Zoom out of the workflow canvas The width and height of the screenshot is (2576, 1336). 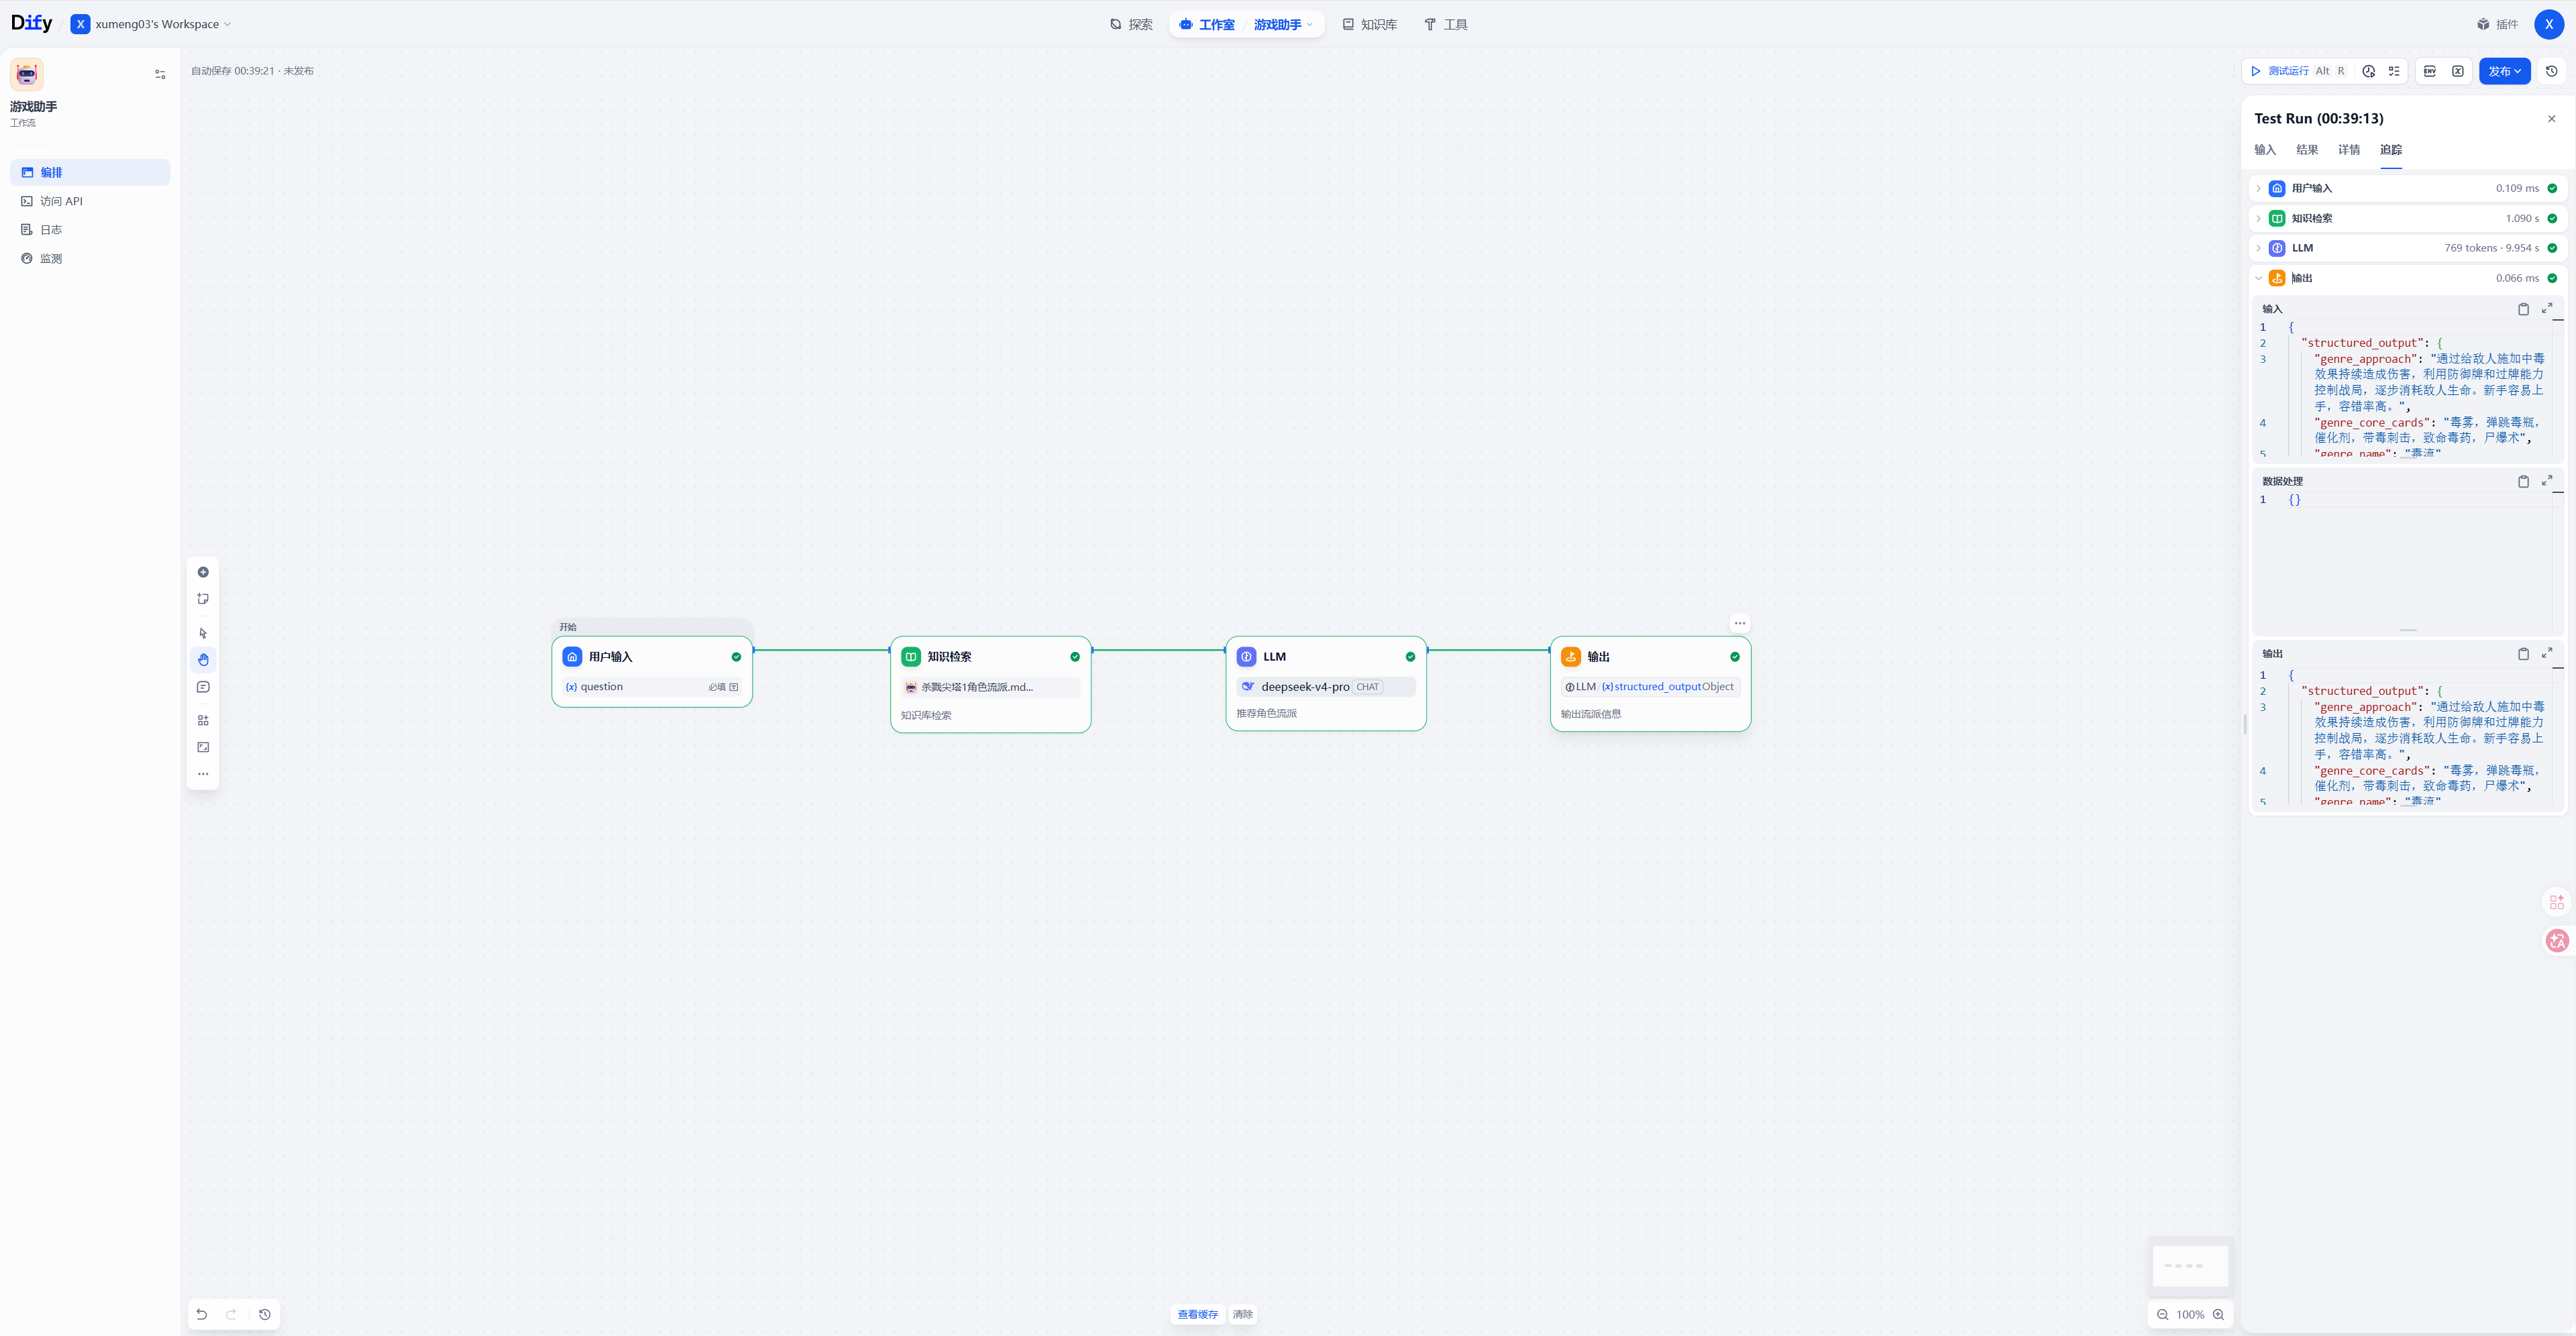pos(2162,1315)
